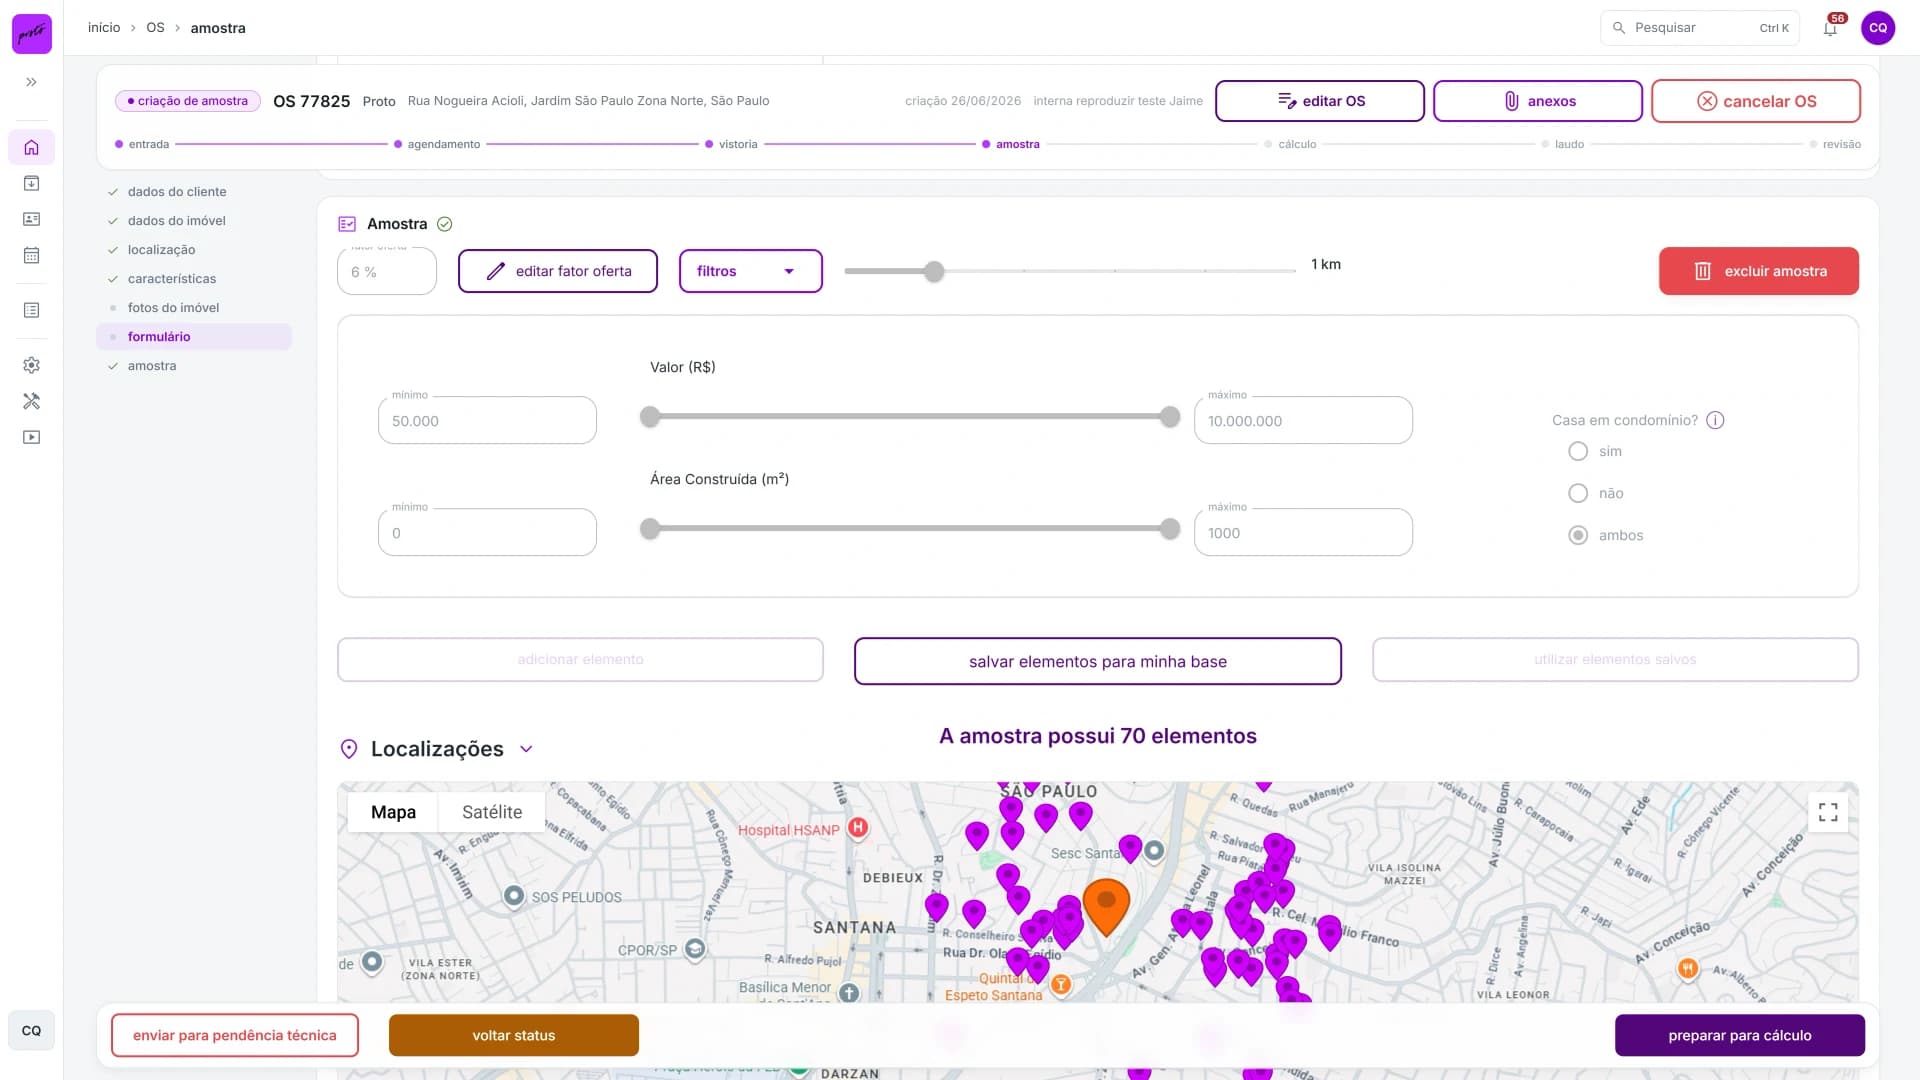The height and width of the screenshot is (1080, 1920).
Task: Click the CQ badge at sidebar bottom
Action: [32, 1030]
